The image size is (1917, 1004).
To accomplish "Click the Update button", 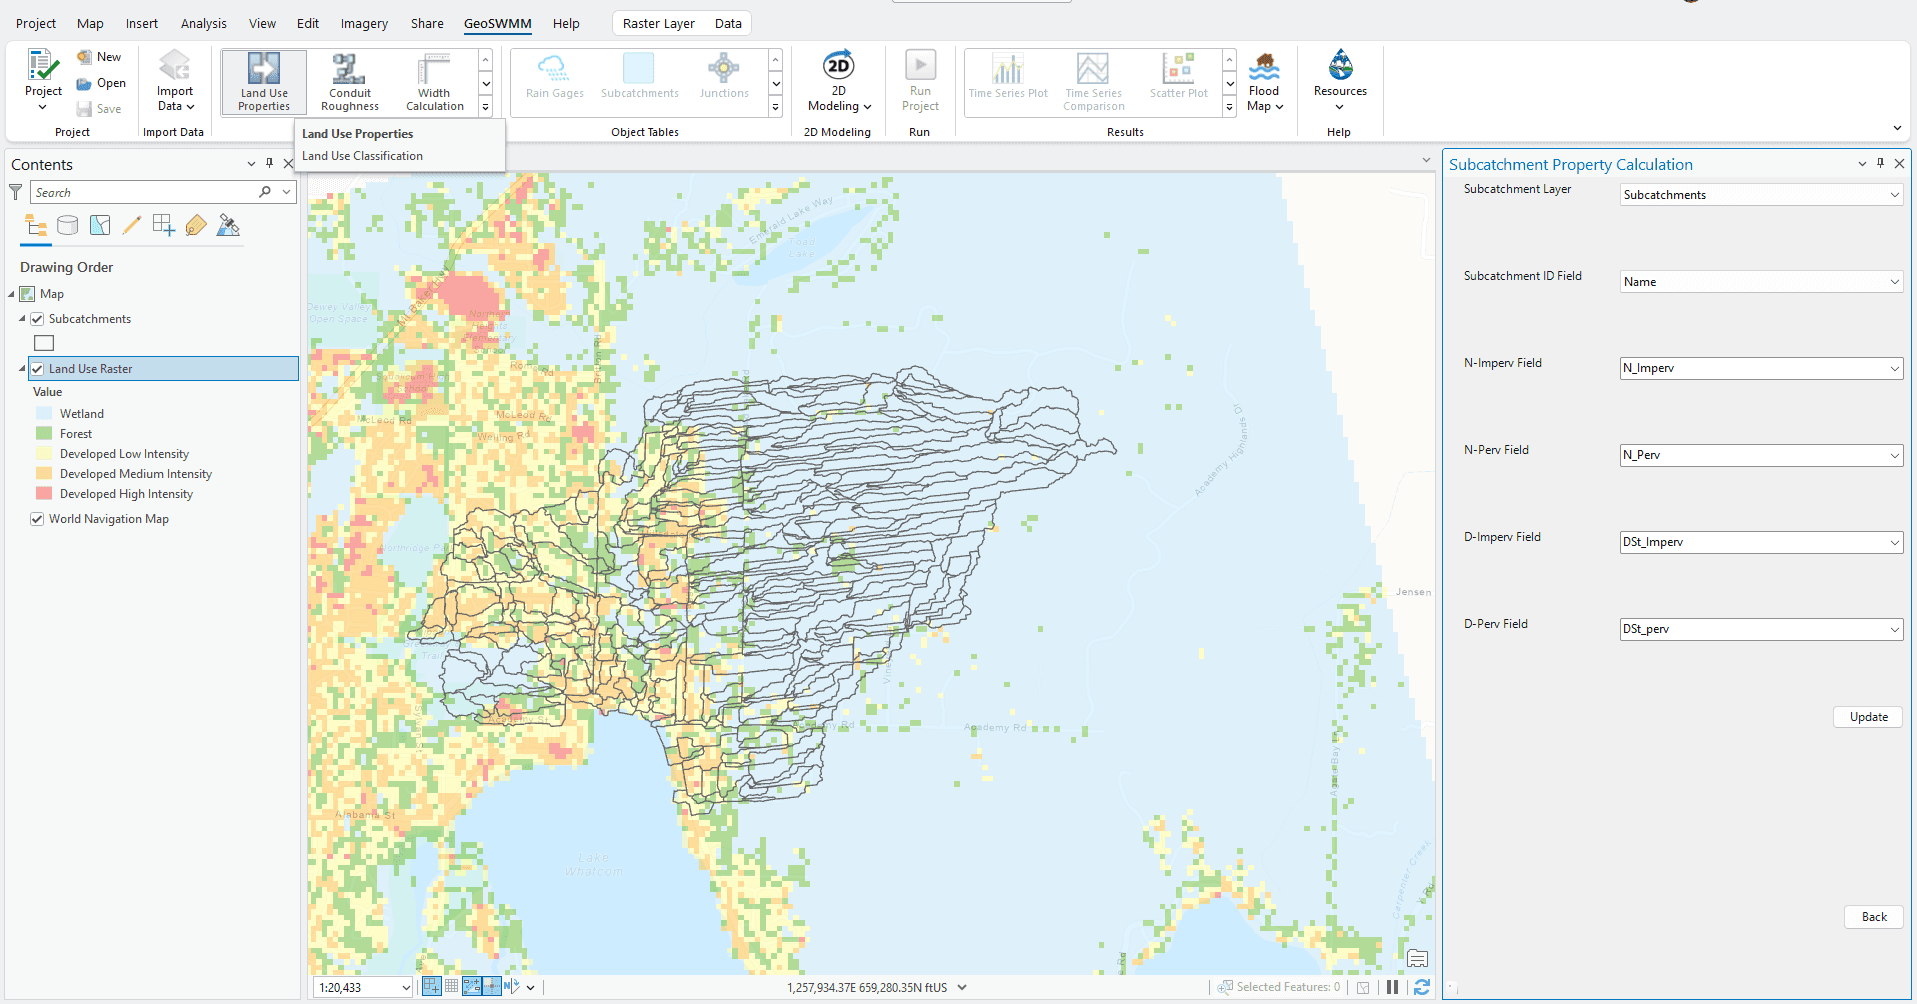I will tap(1868, 717).
